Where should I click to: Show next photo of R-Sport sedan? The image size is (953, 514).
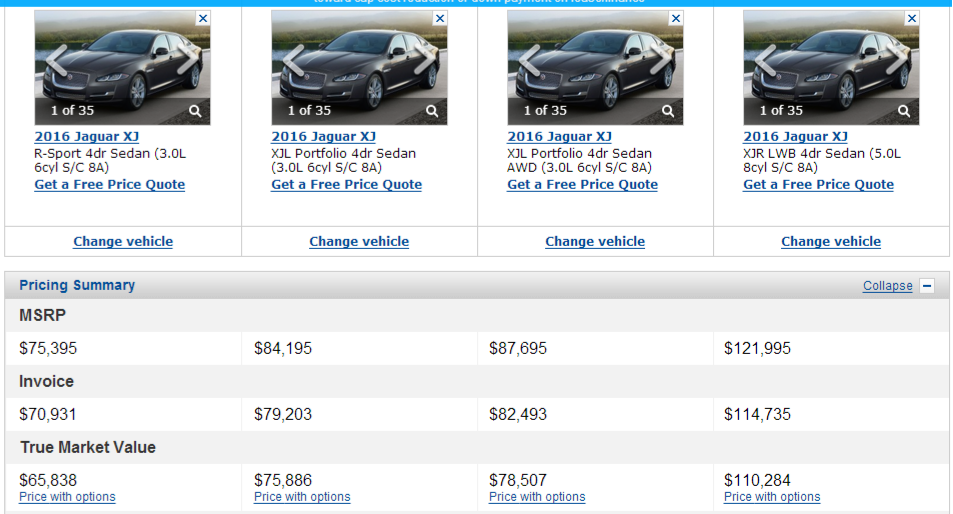click(189, 61)
